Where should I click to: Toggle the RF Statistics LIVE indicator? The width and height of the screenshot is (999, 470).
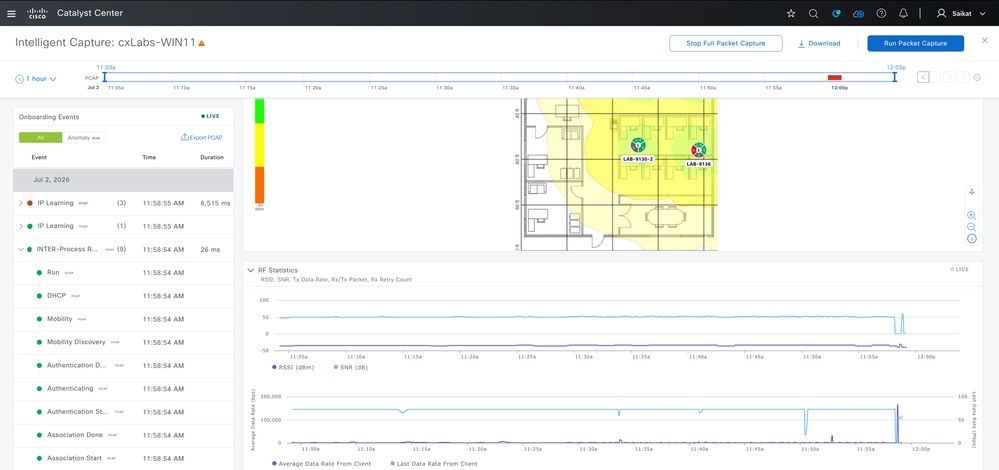(x=959, y=269)
